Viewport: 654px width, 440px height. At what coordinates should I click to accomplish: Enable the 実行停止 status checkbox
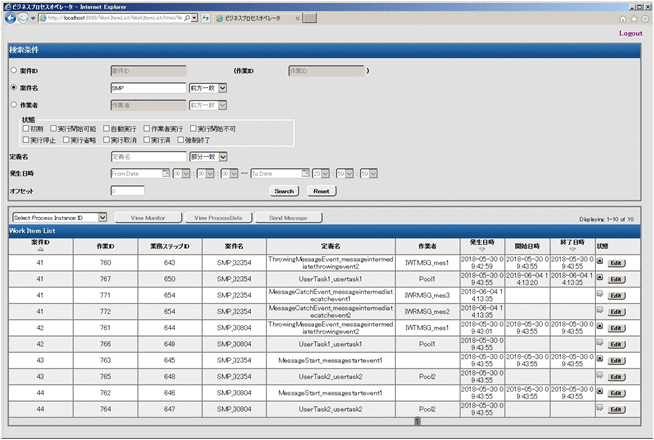click(x=24, y=140)
